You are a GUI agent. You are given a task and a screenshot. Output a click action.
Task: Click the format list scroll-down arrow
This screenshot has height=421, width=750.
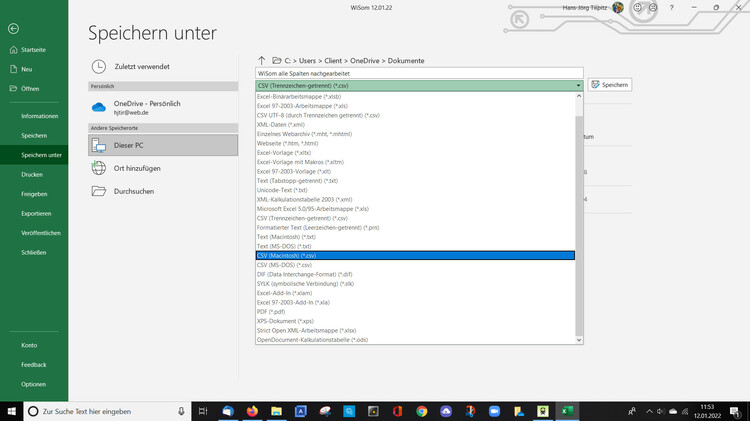pos(579,340)
